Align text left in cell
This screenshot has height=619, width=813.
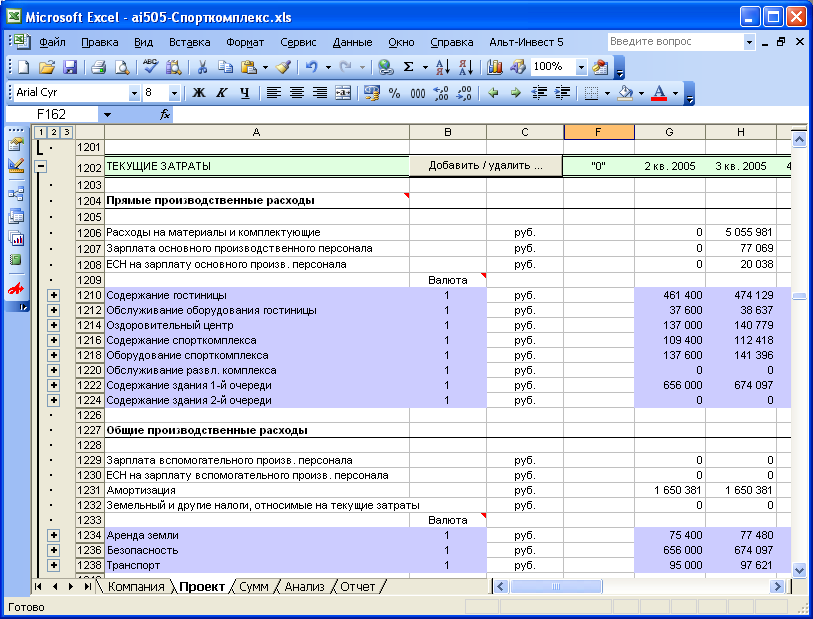tap(273, 93)
